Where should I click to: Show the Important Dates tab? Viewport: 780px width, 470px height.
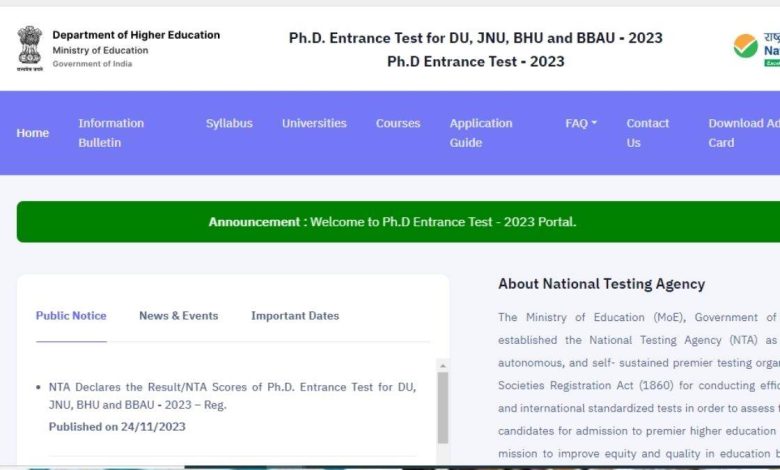(295, 316)
